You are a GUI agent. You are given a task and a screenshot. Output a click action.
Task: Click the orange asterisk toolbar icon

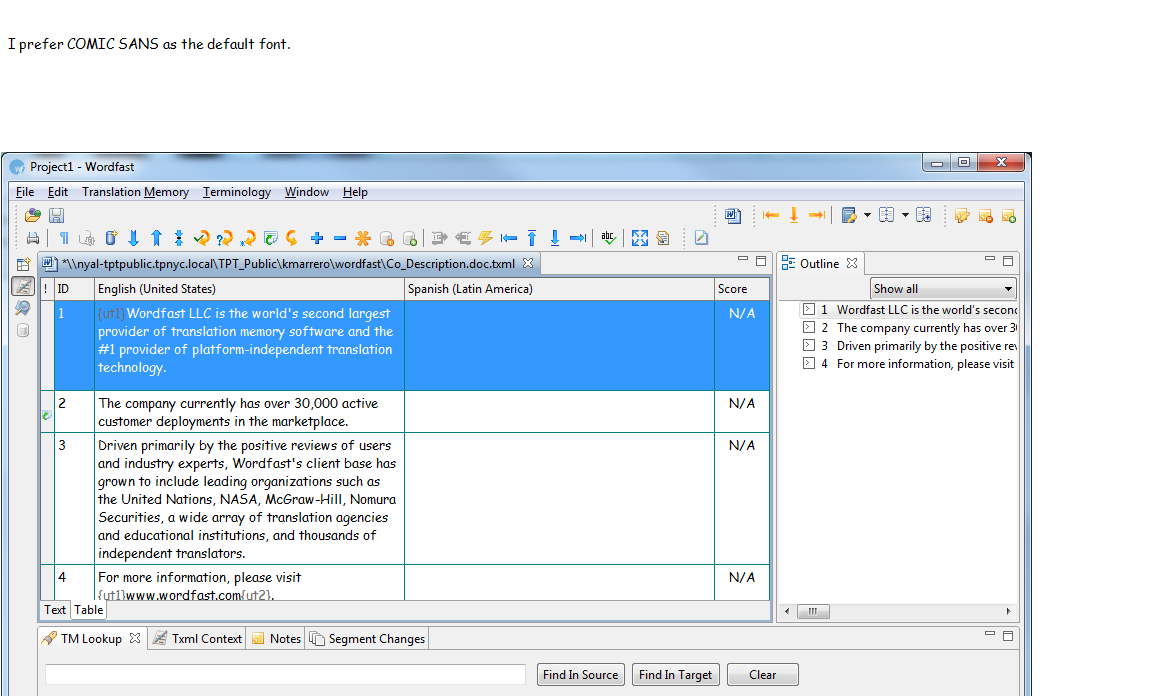pos(363,238)
